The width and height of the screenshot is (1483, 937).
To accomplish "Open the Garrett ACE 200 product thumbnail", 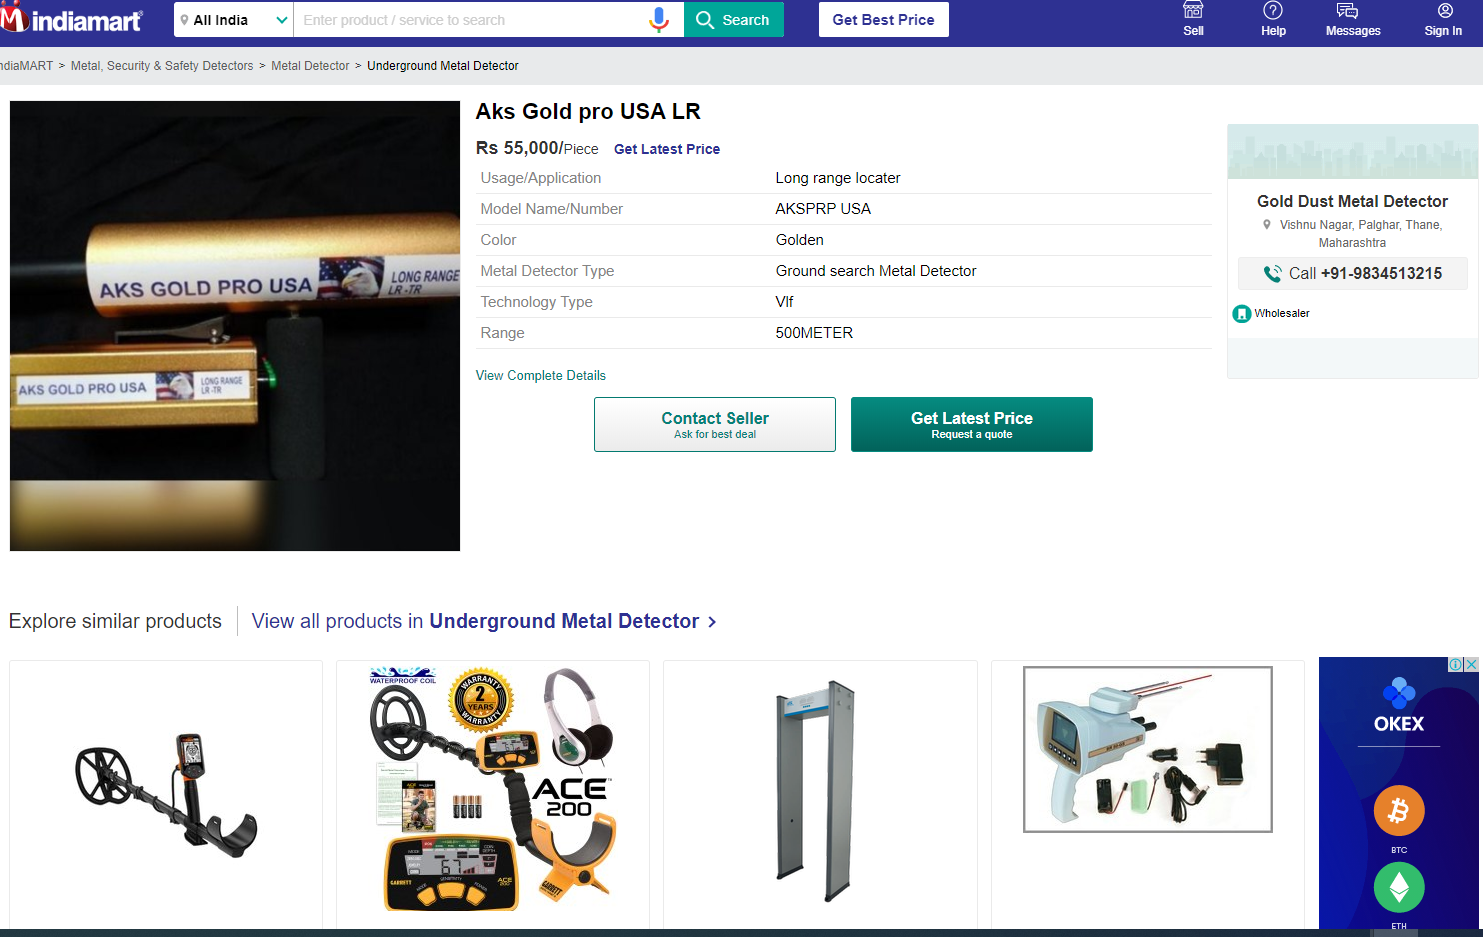I will pos(493,788).
